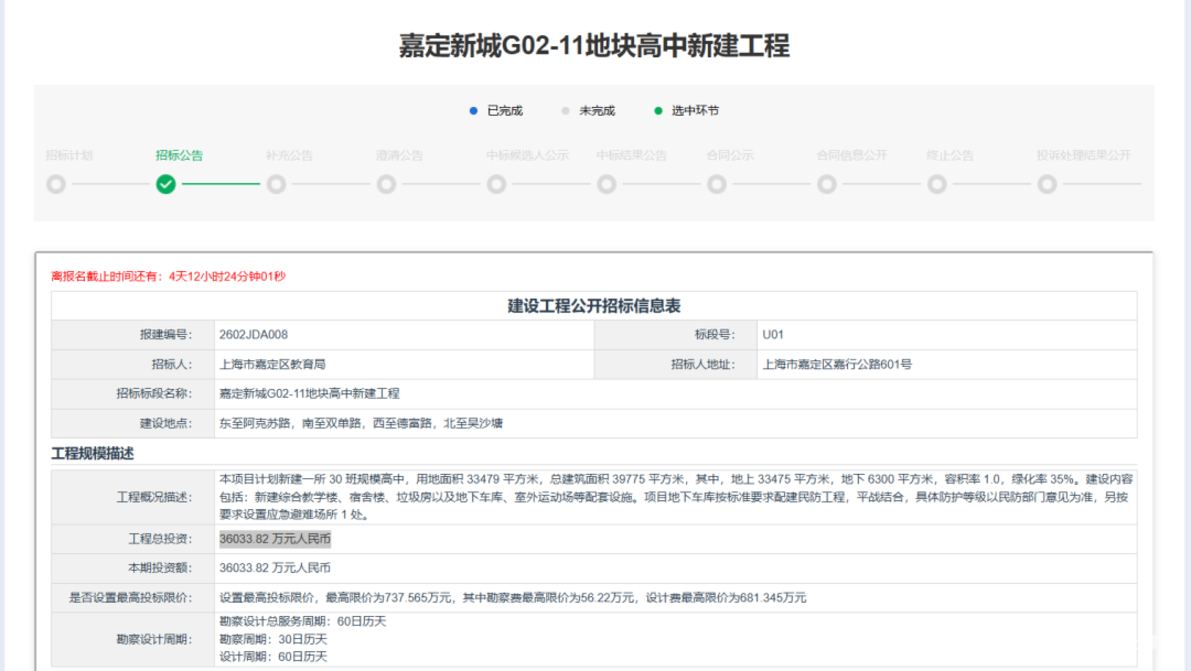Click the 选中环节 legend entry

(687, 111)
